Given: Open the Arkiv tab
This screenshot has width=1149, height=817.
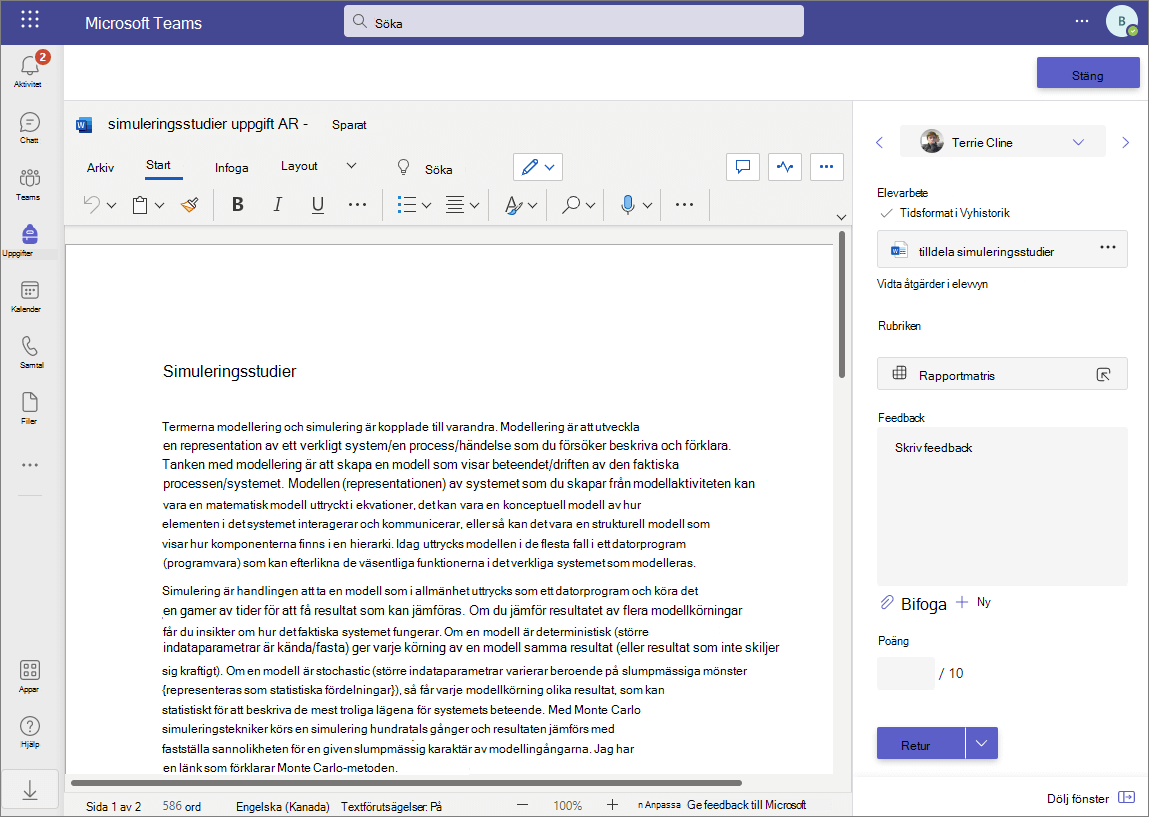Looking at the screenshot, I should (x=100, y=168).
